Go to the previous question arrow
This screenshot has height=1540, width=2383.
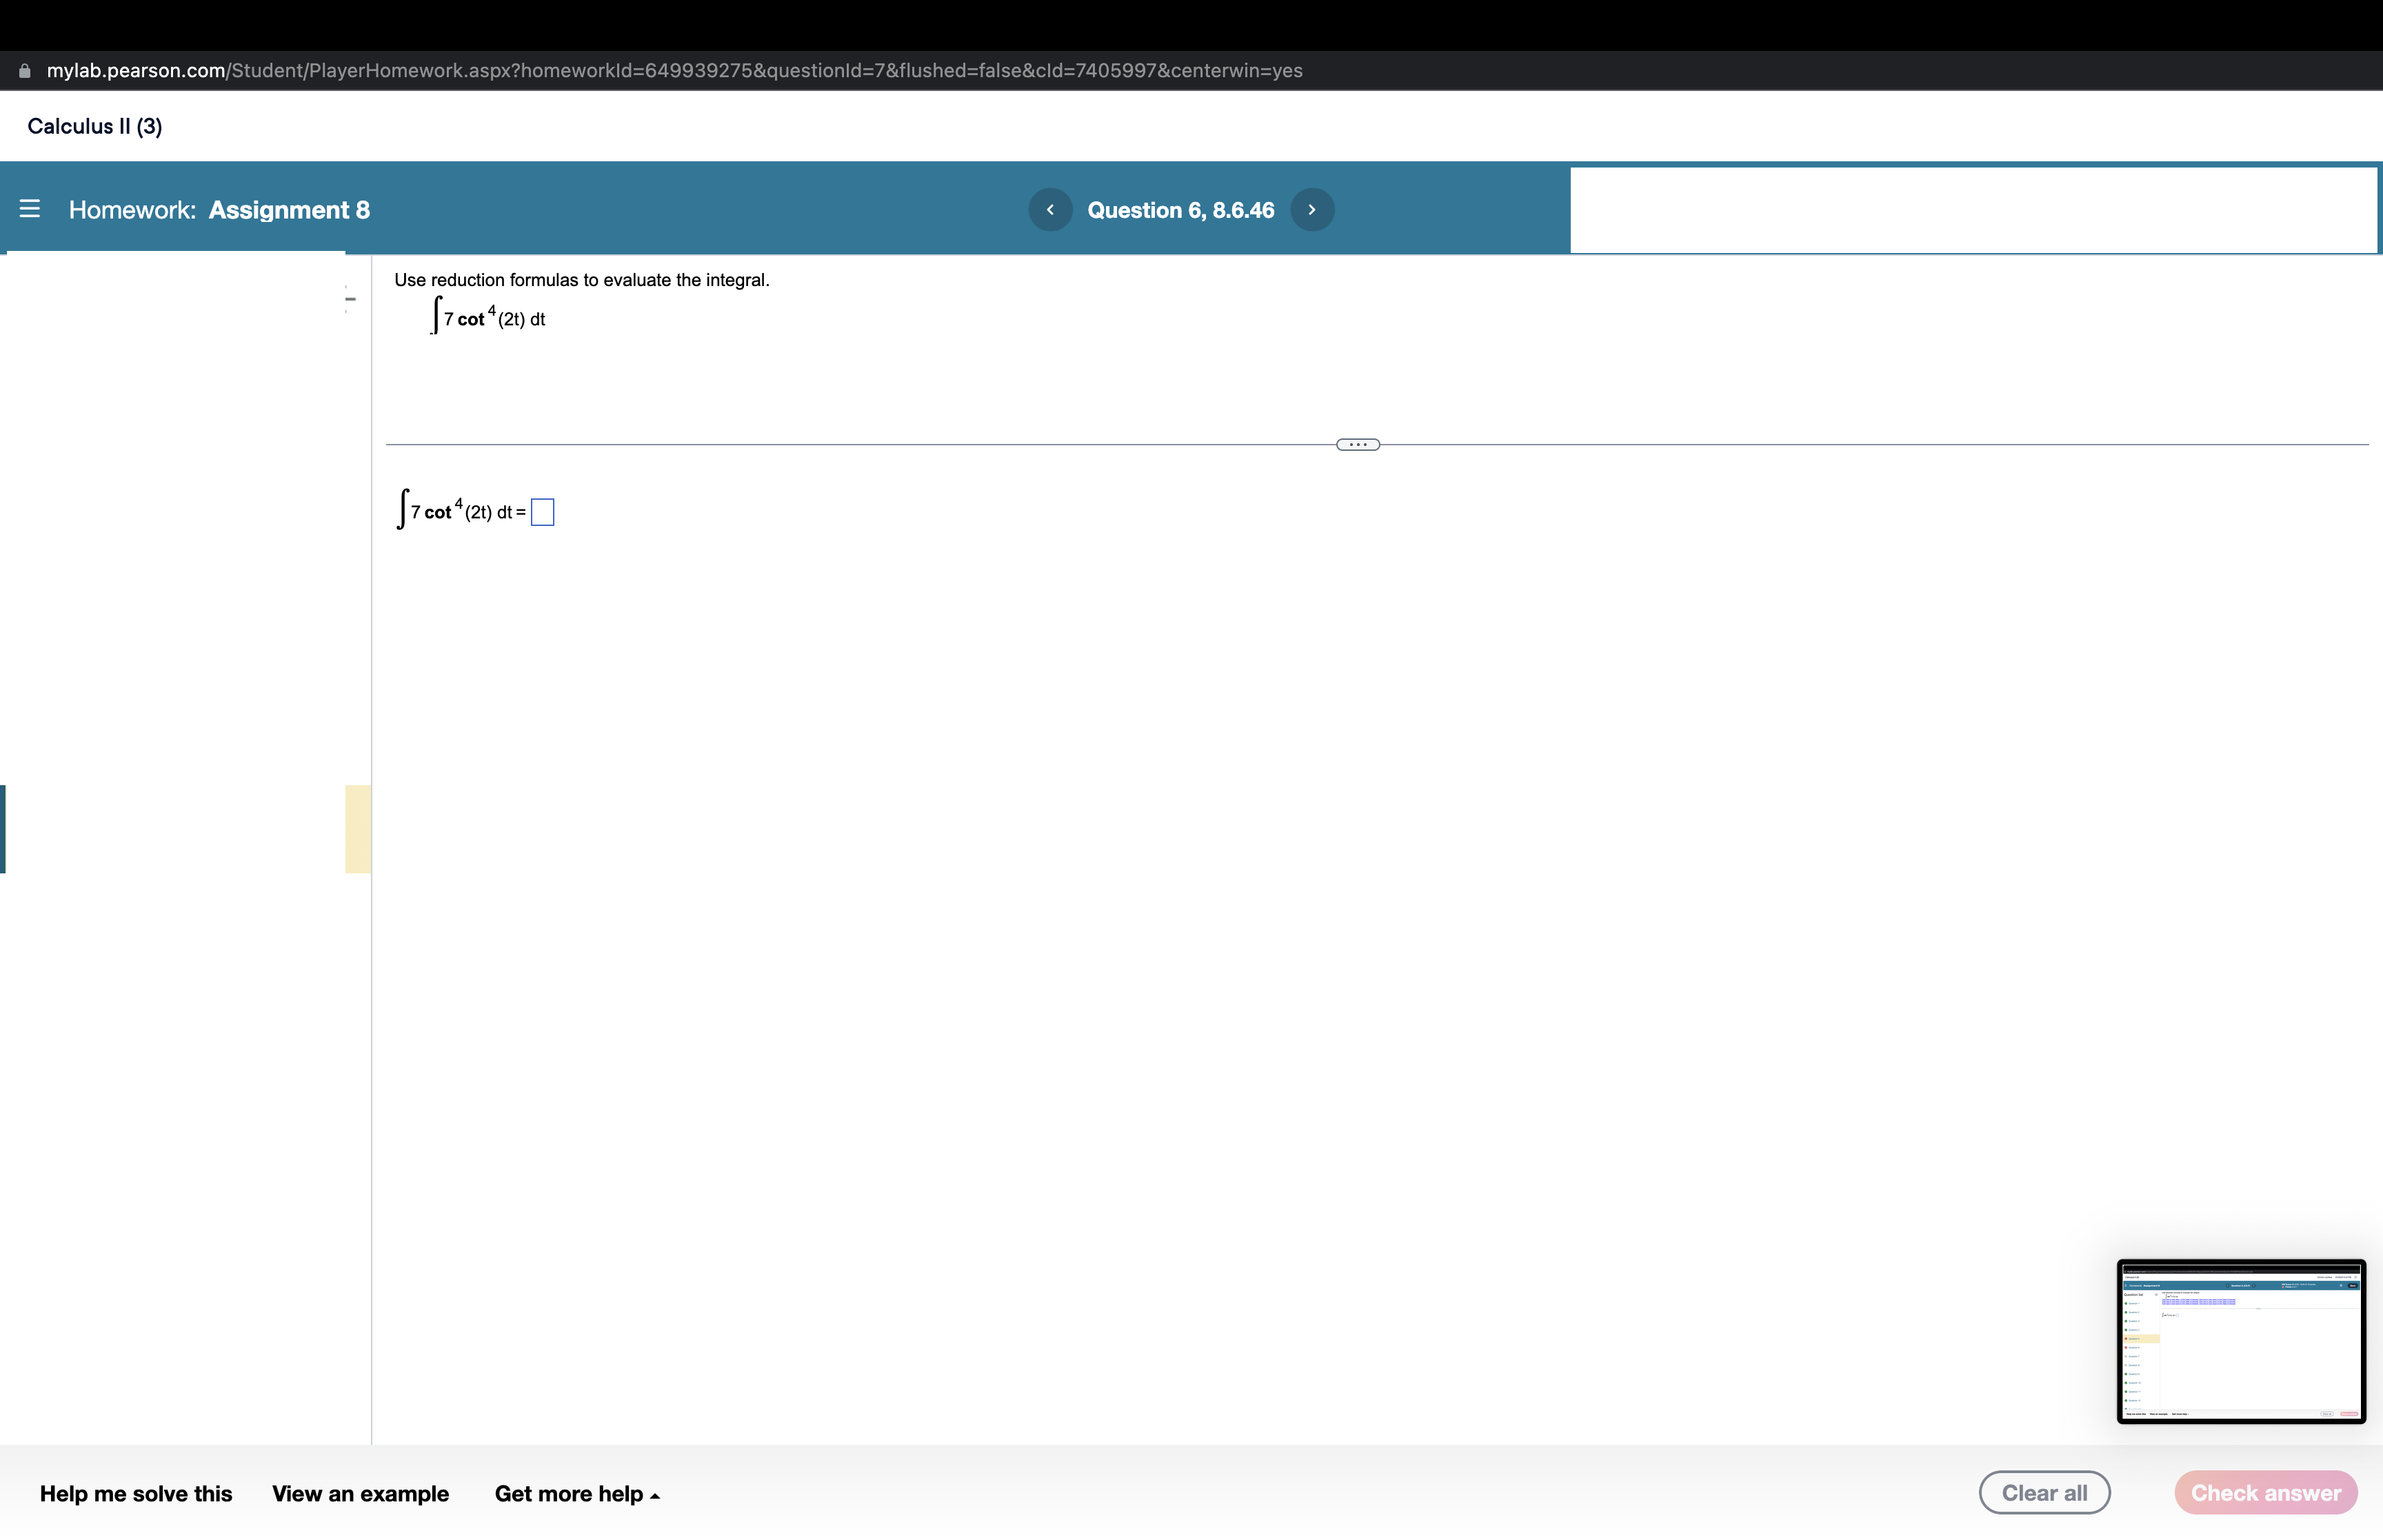pyautogui.click(x=1050, y=210)
